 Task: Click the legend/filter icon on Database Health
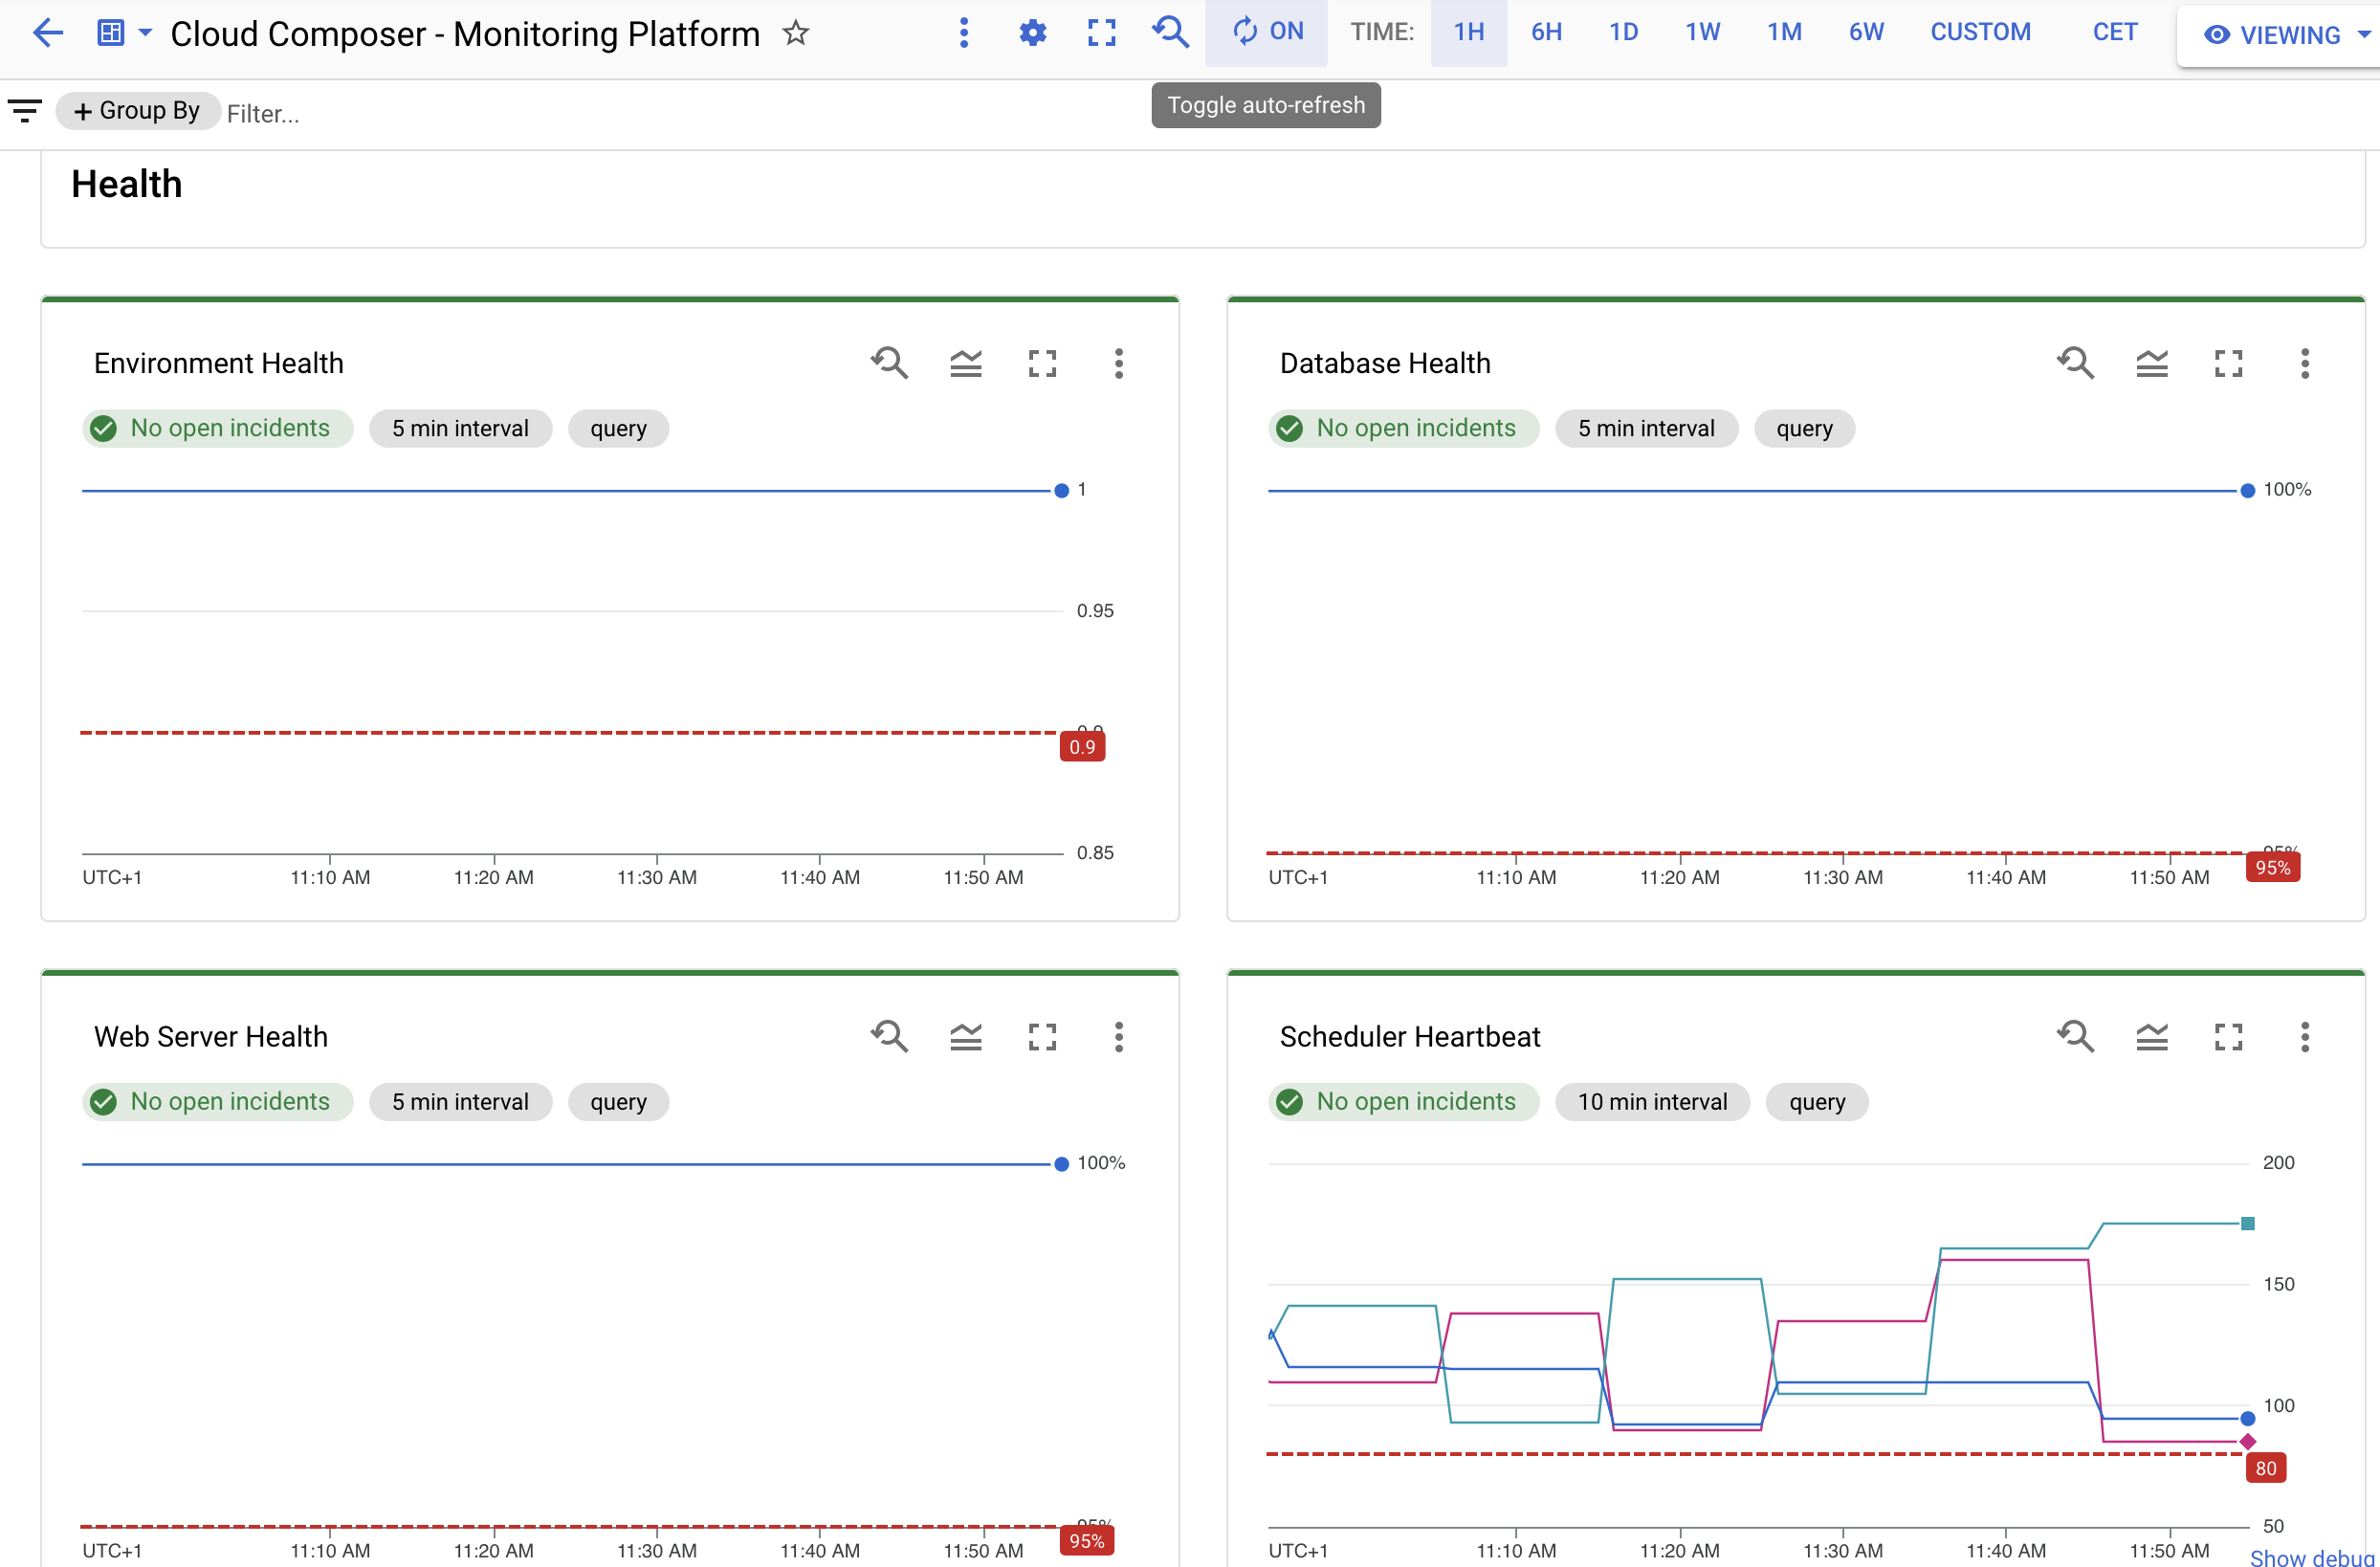coord(2154,364)
